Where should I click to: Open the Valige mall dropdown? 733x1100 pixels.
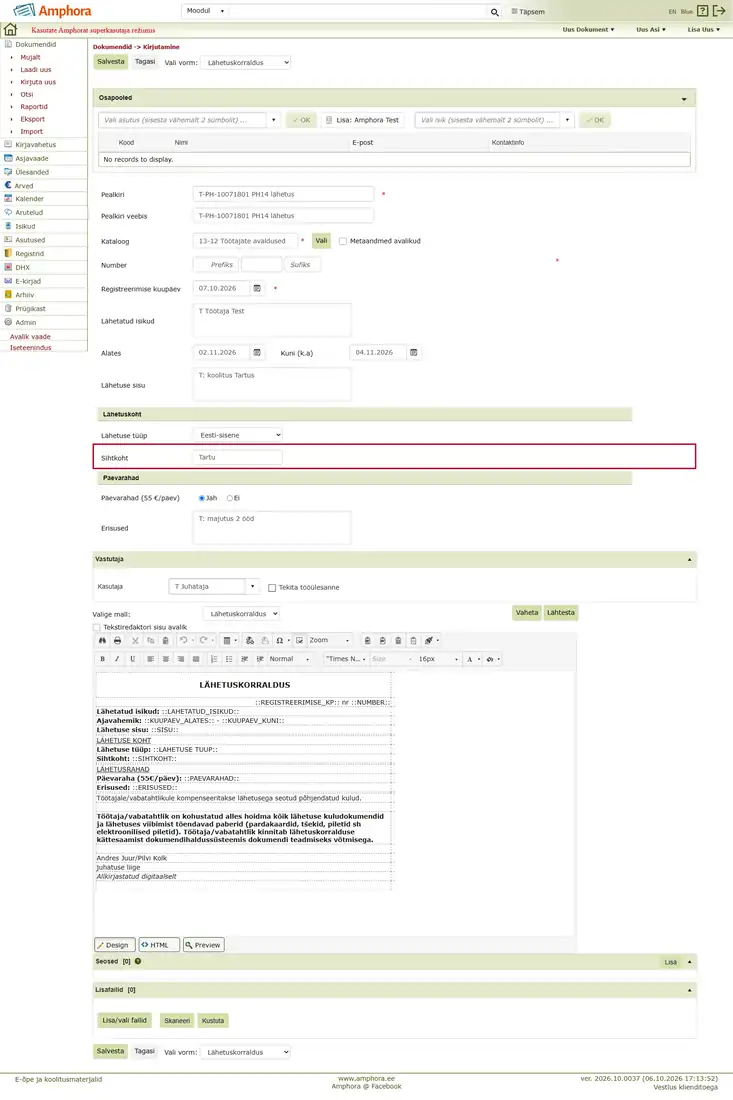[x=242, y=614]
